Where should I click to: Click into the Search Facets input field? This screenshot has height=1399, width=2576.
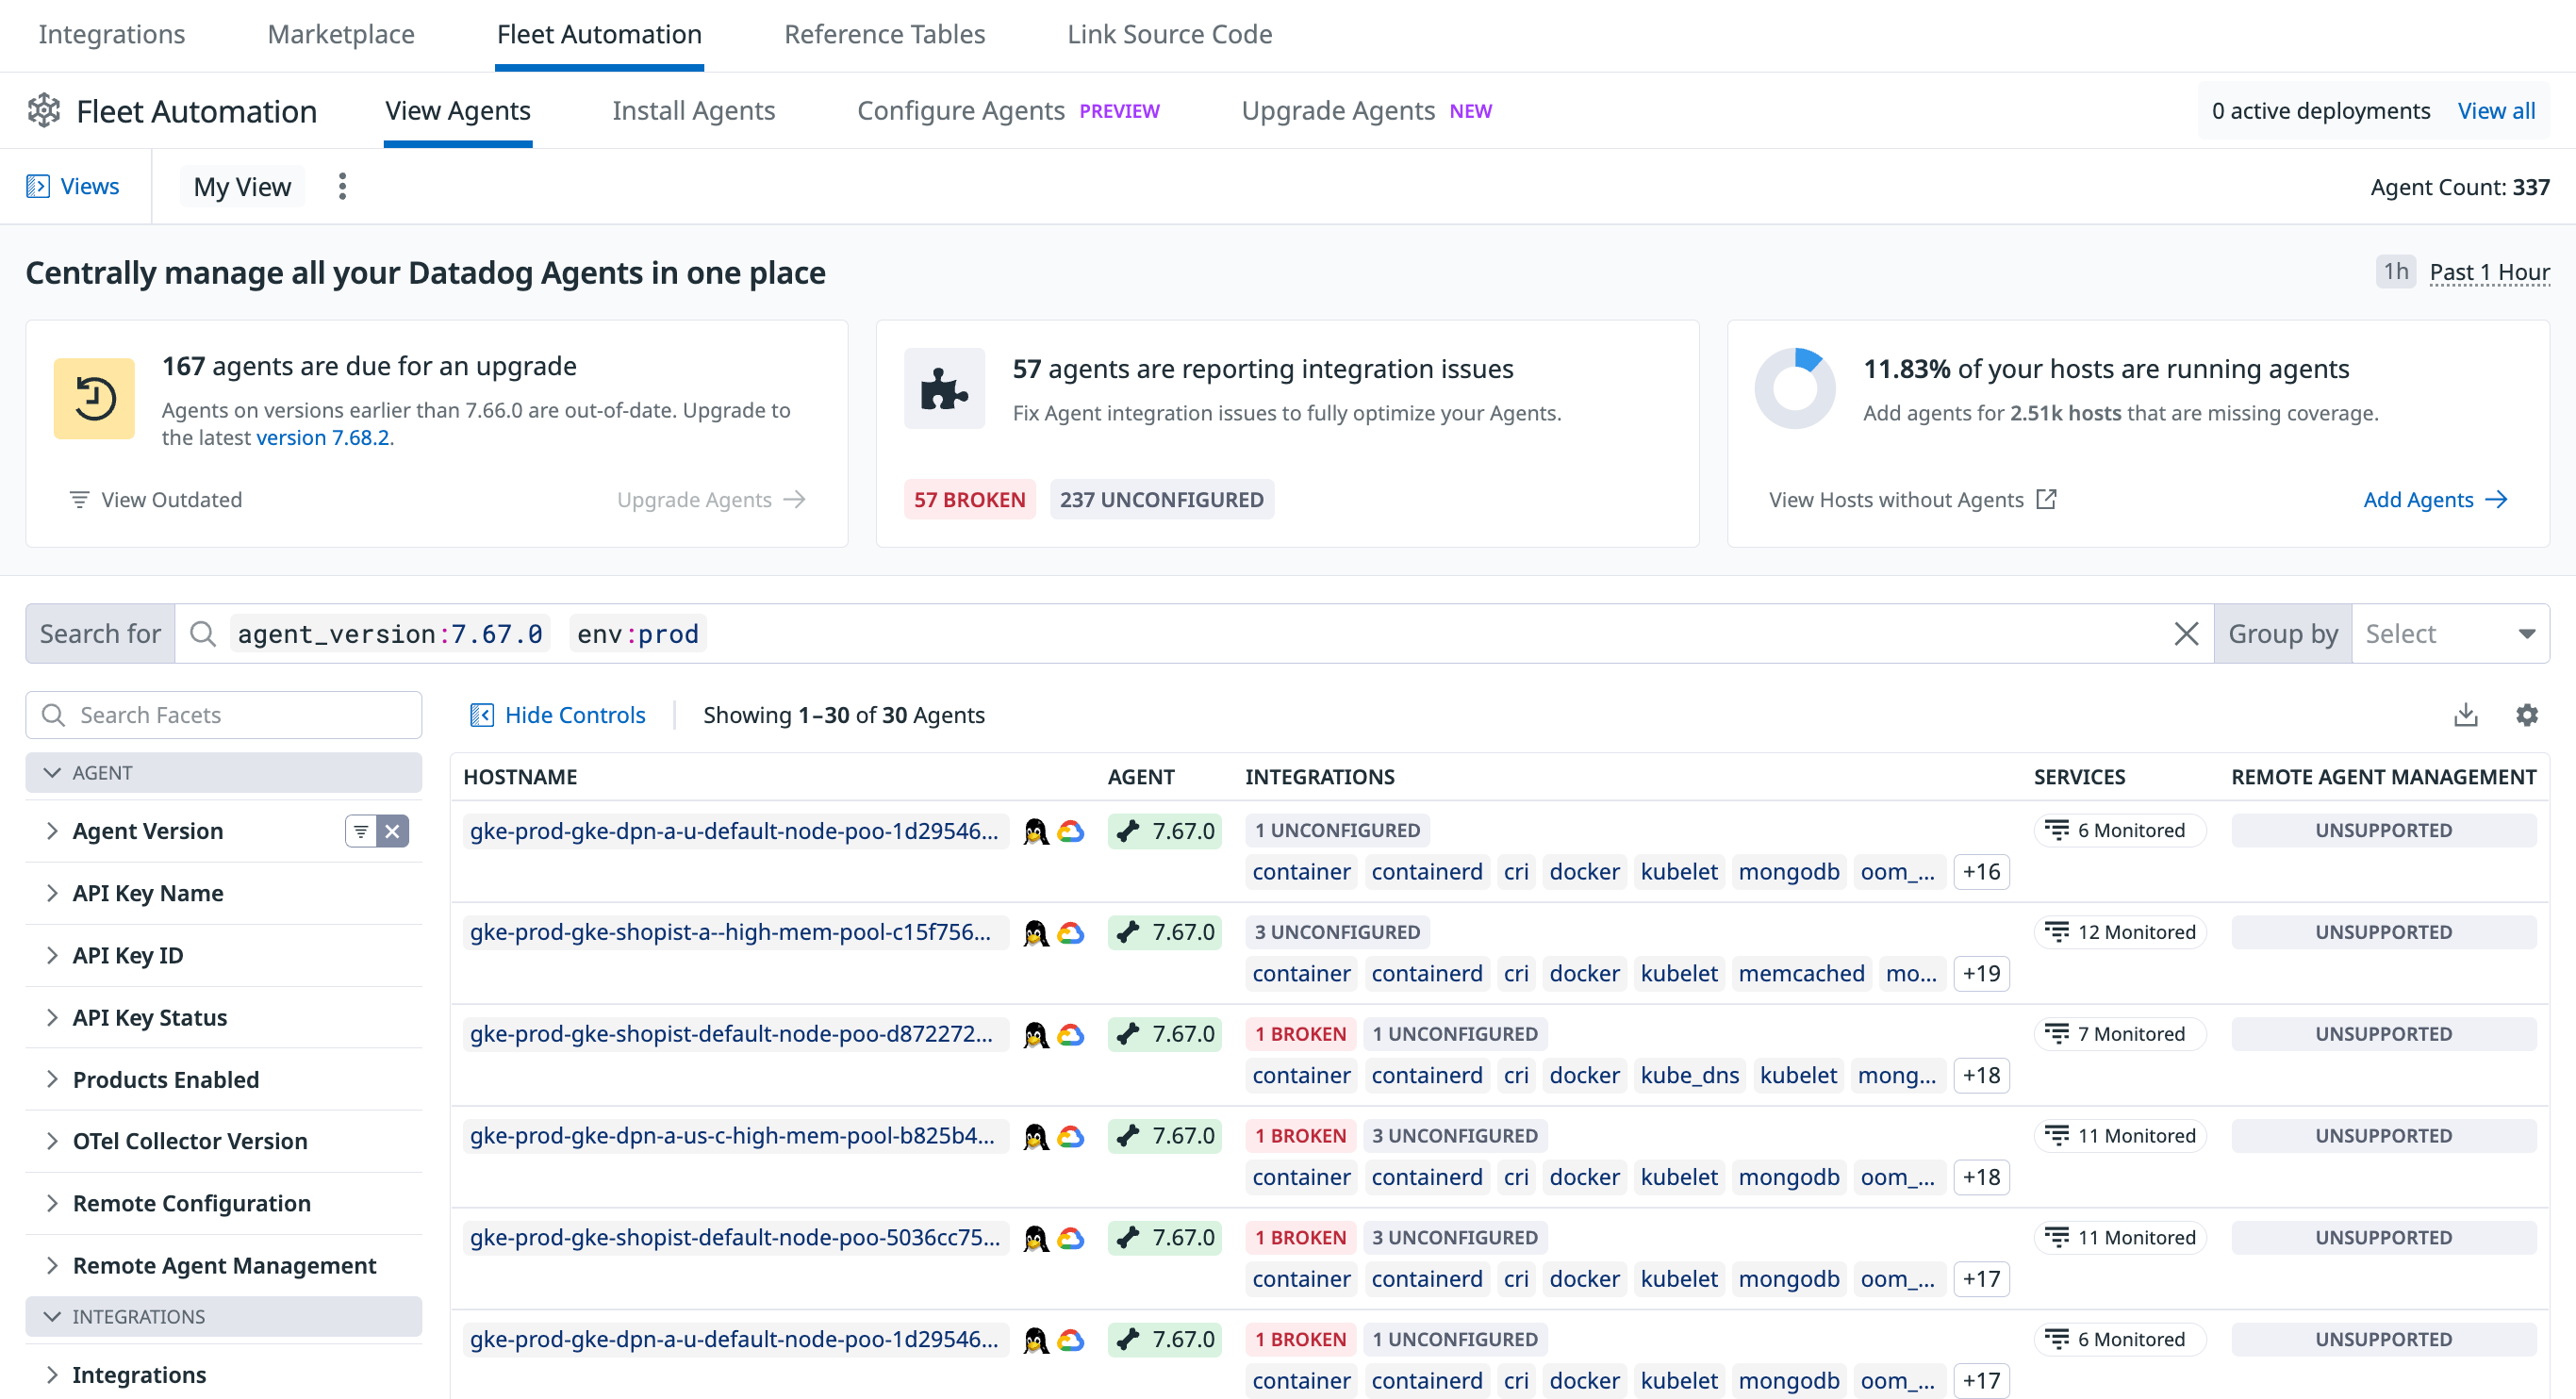(223, 715)
